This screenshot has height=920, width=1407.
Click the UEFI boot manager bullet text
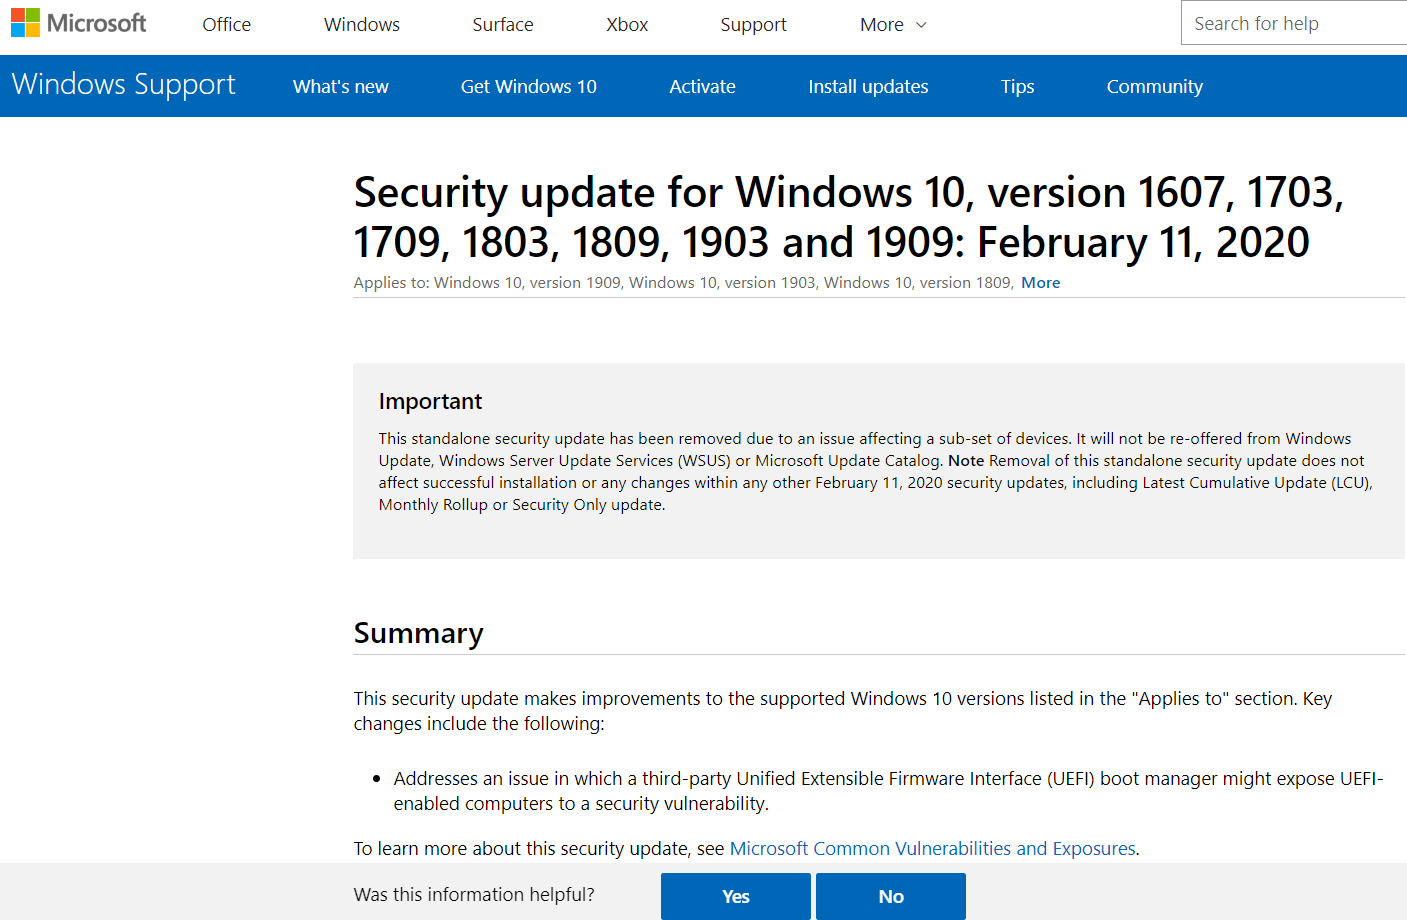(889, 791)
